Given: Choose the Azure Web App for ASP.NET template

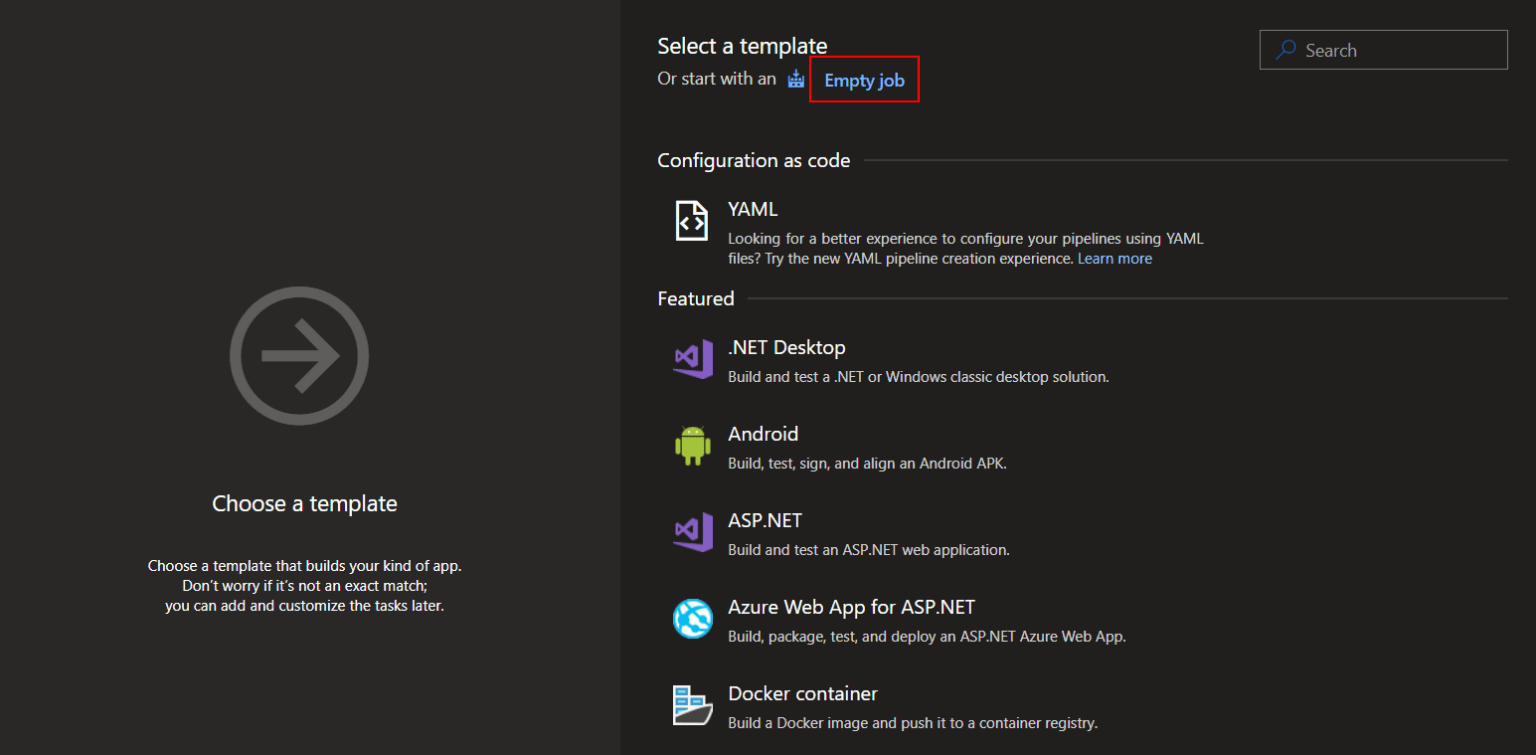Looking at the screenshot, I should tap(851, 607).
